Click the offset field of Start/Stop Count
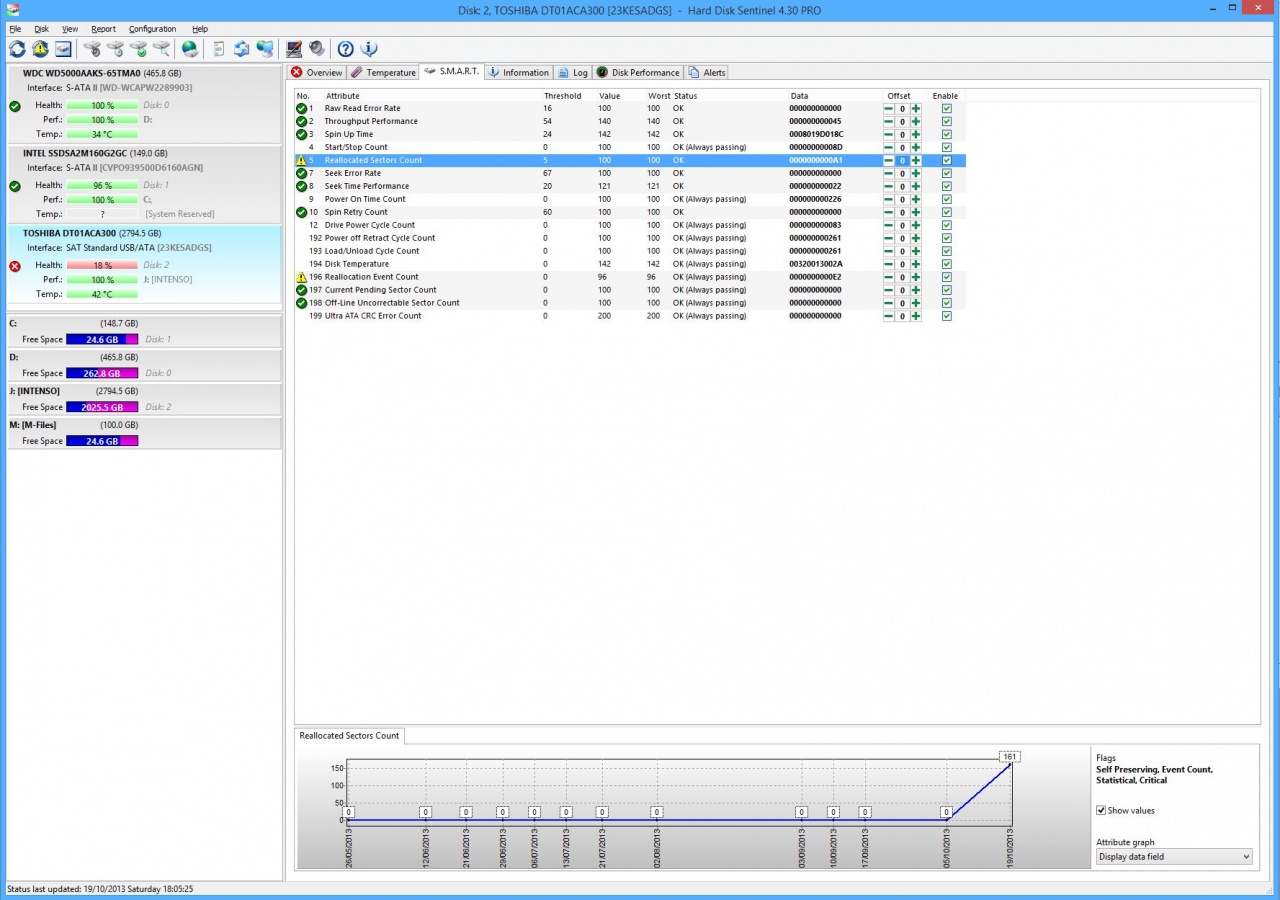 pos(902,147)
